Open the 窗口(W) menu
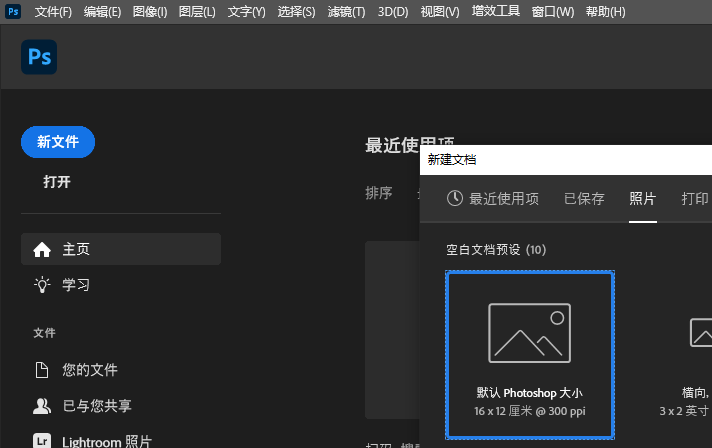Screen dimensions: 712x448 click(x=553, y=12)
